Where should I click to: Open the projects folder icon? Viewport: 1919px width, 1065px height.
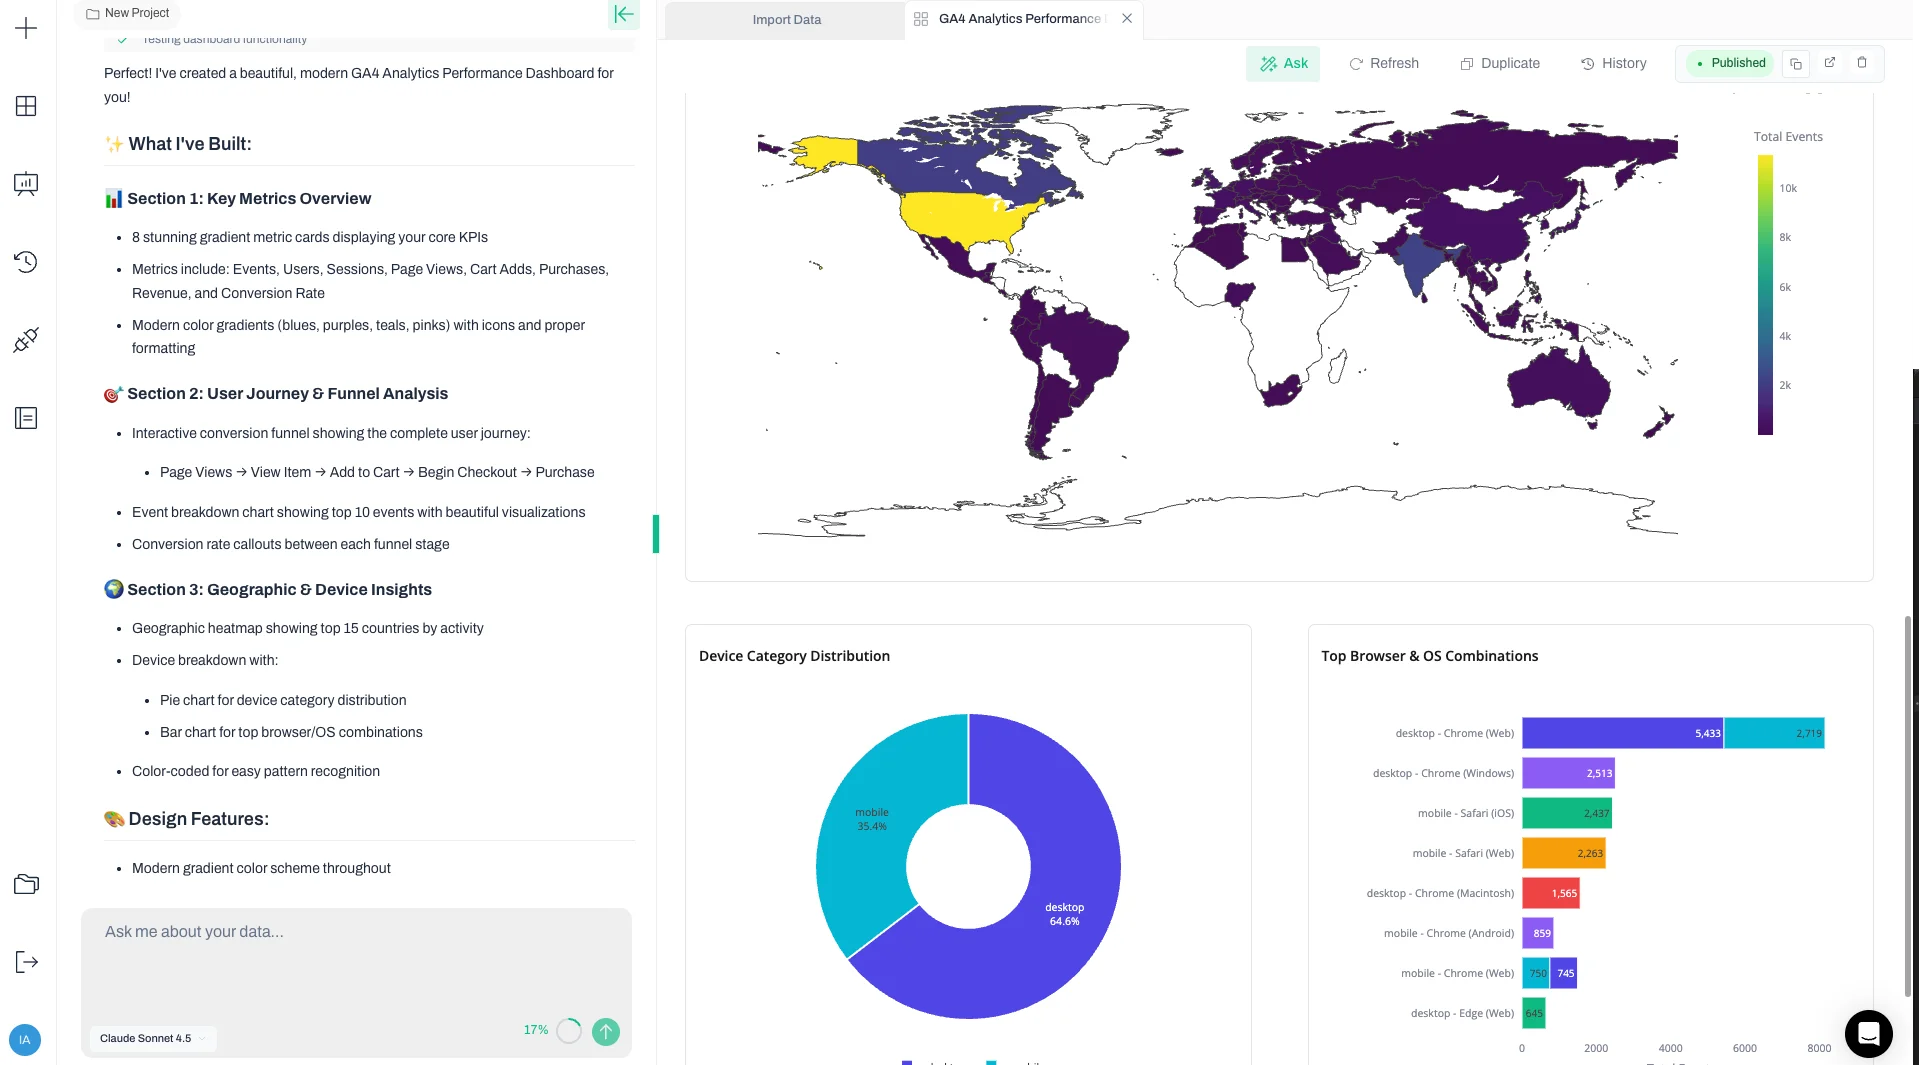25,884
